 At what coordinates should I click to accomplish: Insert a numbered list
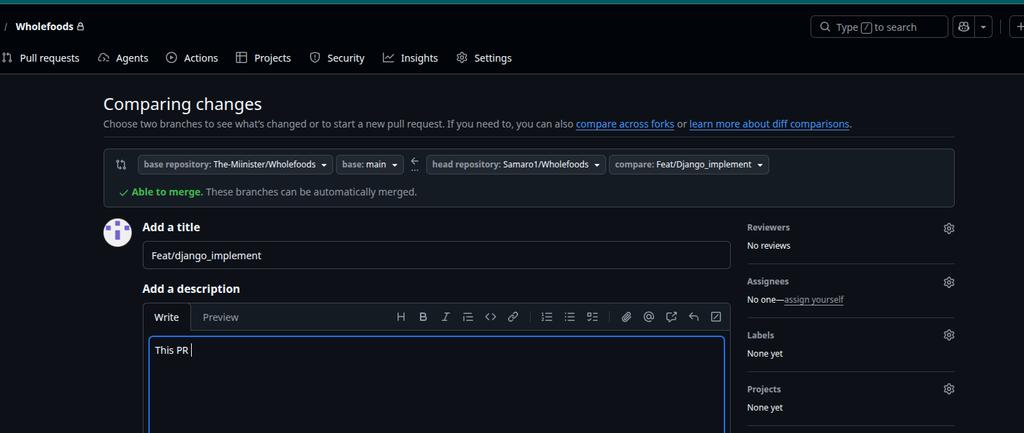547,317
